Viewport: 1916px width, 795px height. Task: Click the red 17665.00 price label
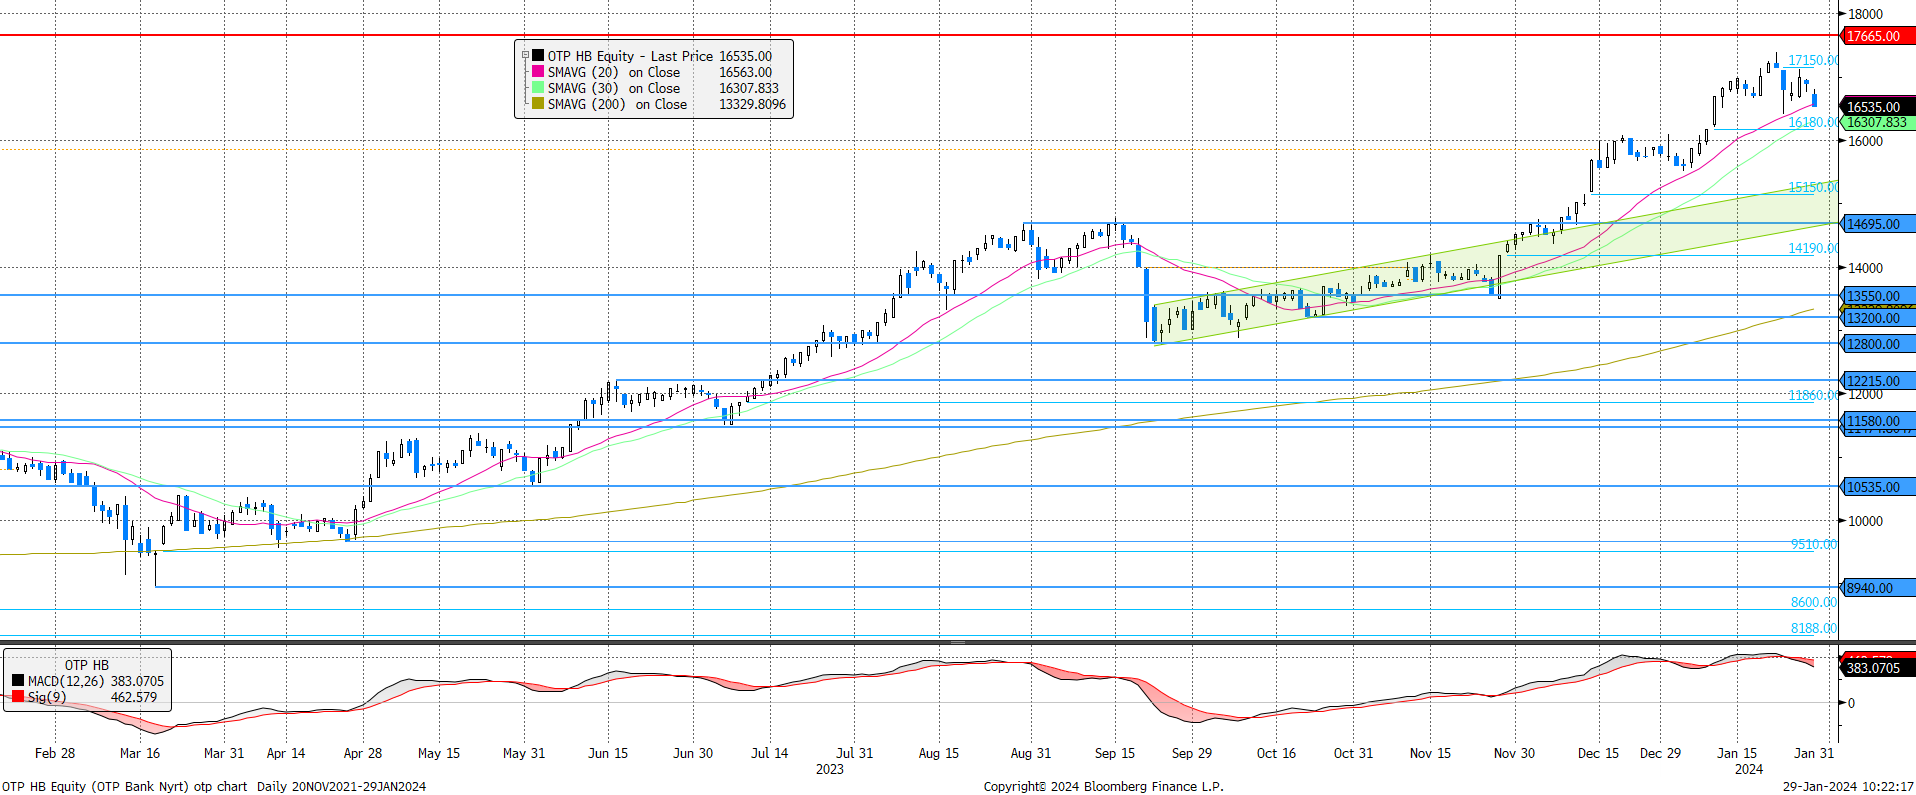pos(1878,36)
